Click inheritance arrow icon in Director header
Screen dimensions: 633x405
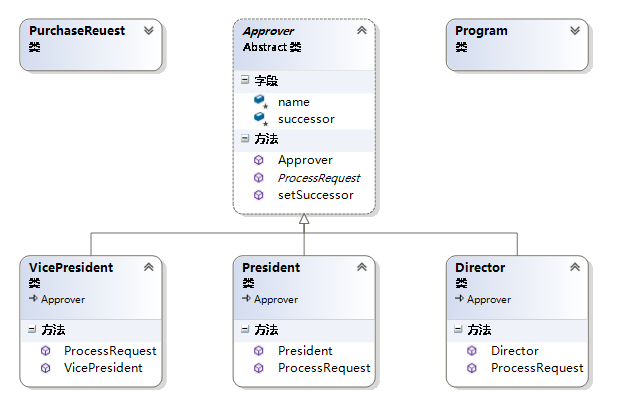459,298
